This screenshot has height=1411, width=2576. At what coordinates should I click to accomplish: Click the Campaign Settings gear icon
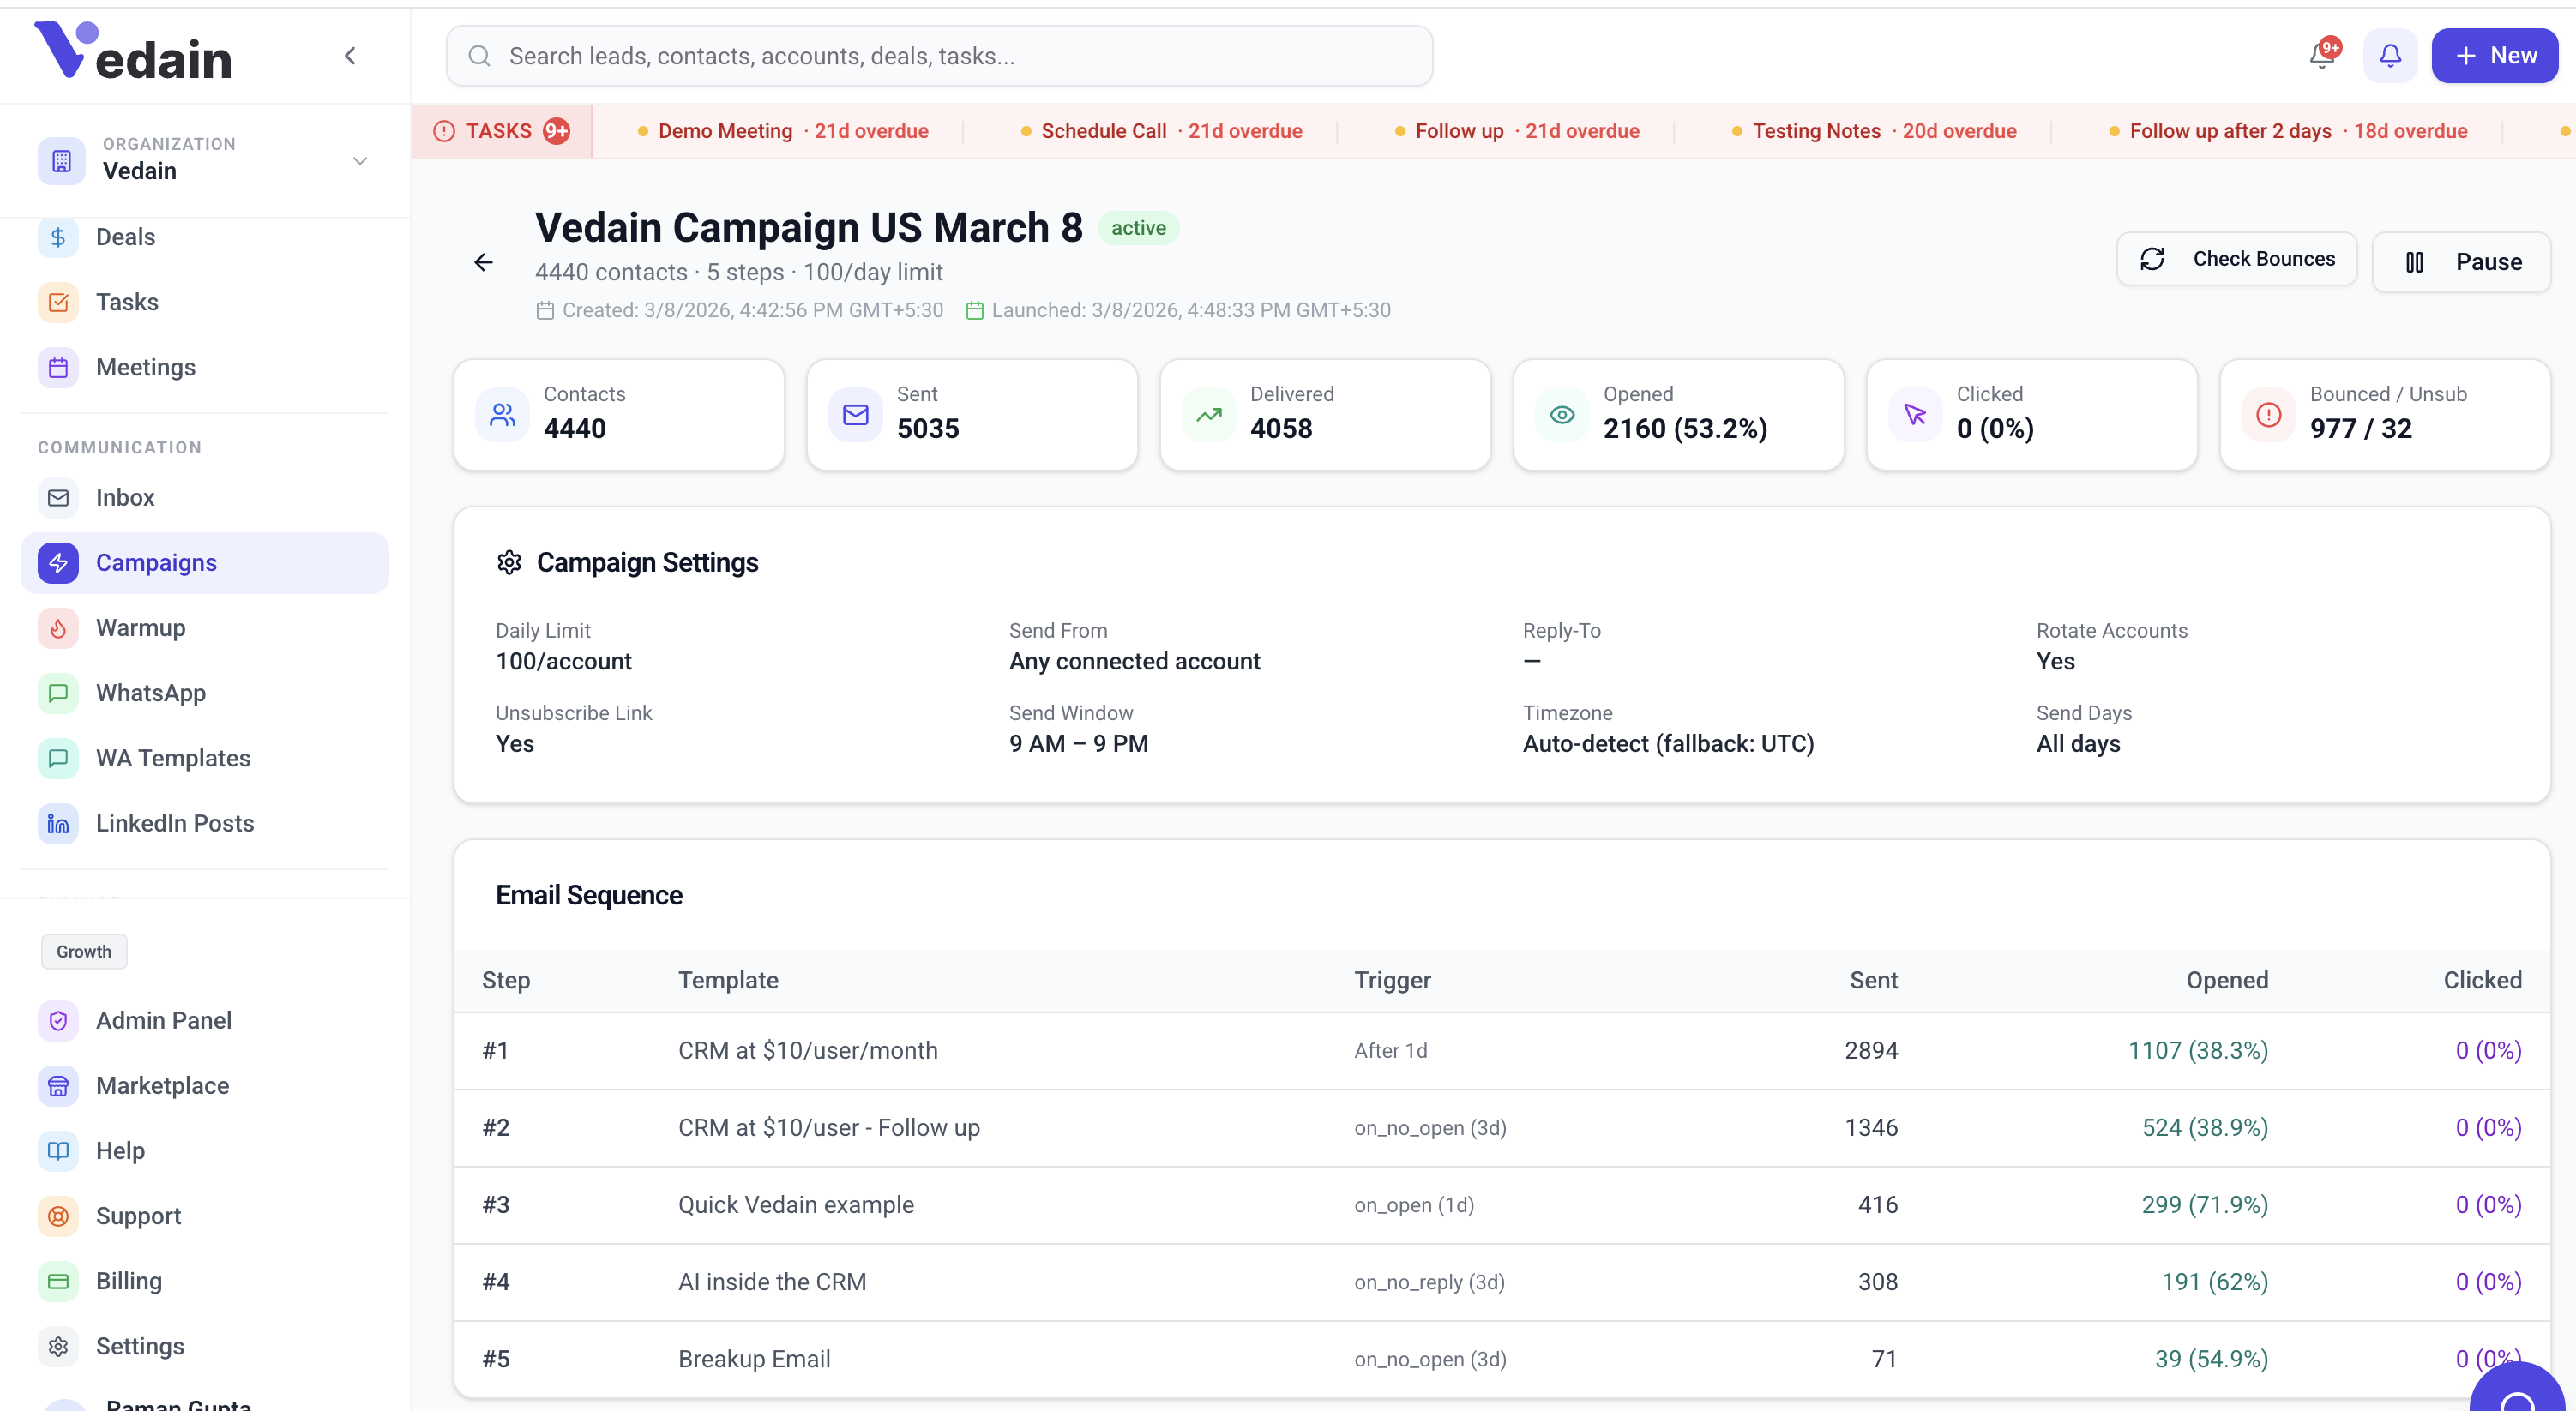point(509,562)
